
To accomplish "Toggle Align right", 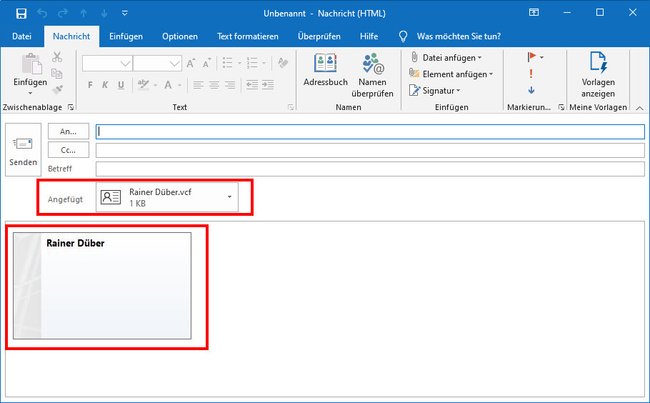I will click(x=230, y=85).
